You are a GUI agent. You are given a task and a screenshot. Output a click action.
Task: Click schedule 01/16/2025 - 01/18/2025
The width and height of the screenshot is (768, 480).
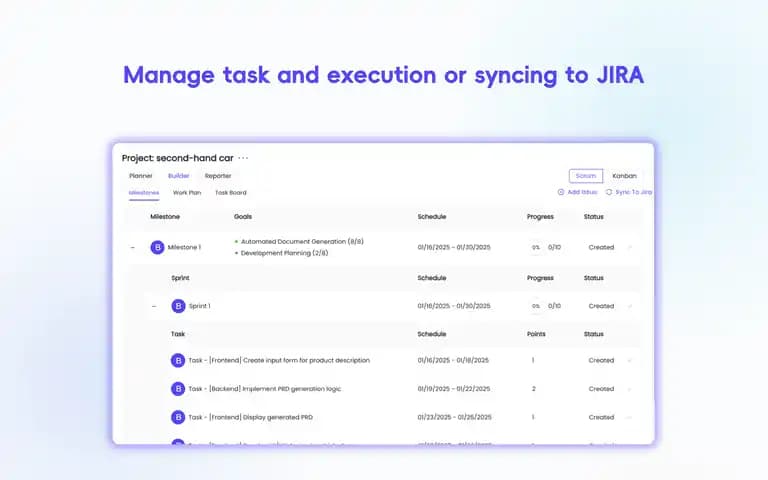point(453,360)
